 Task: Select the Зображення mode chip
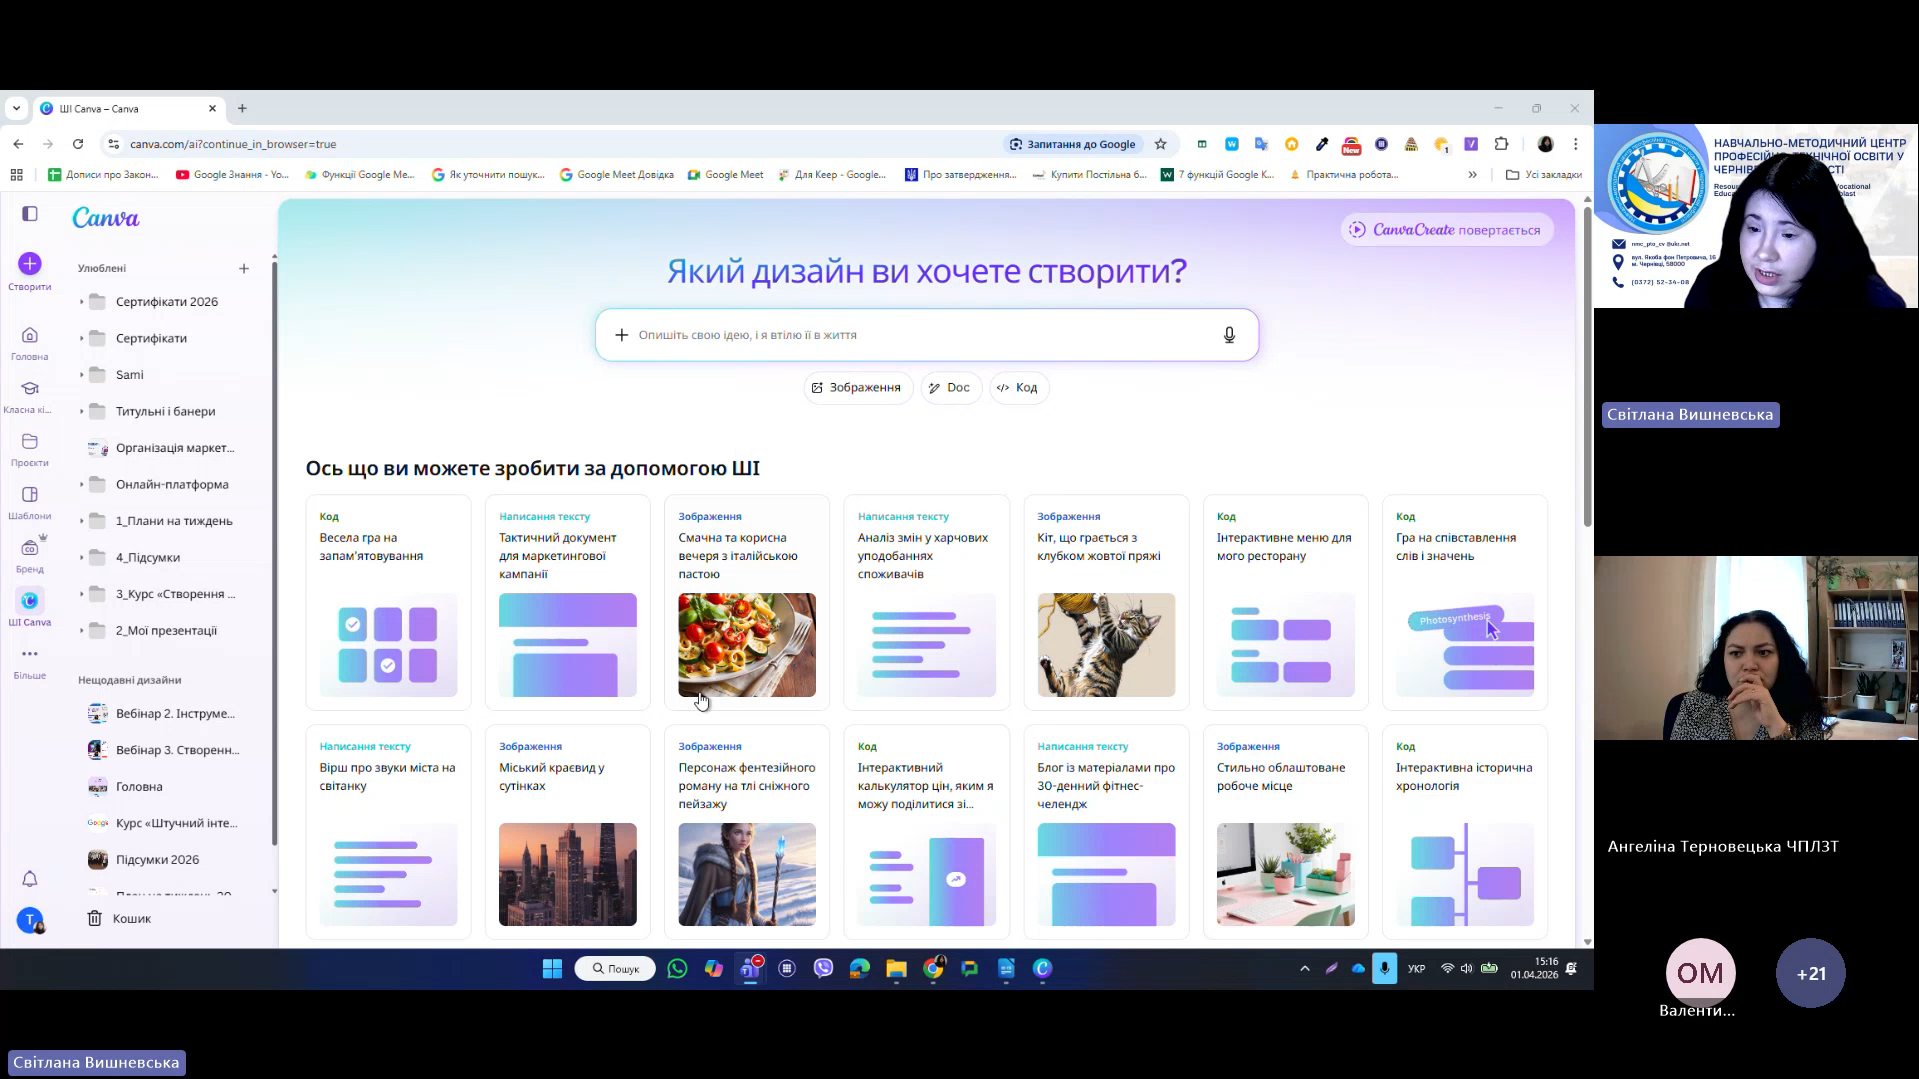(857, 388)
